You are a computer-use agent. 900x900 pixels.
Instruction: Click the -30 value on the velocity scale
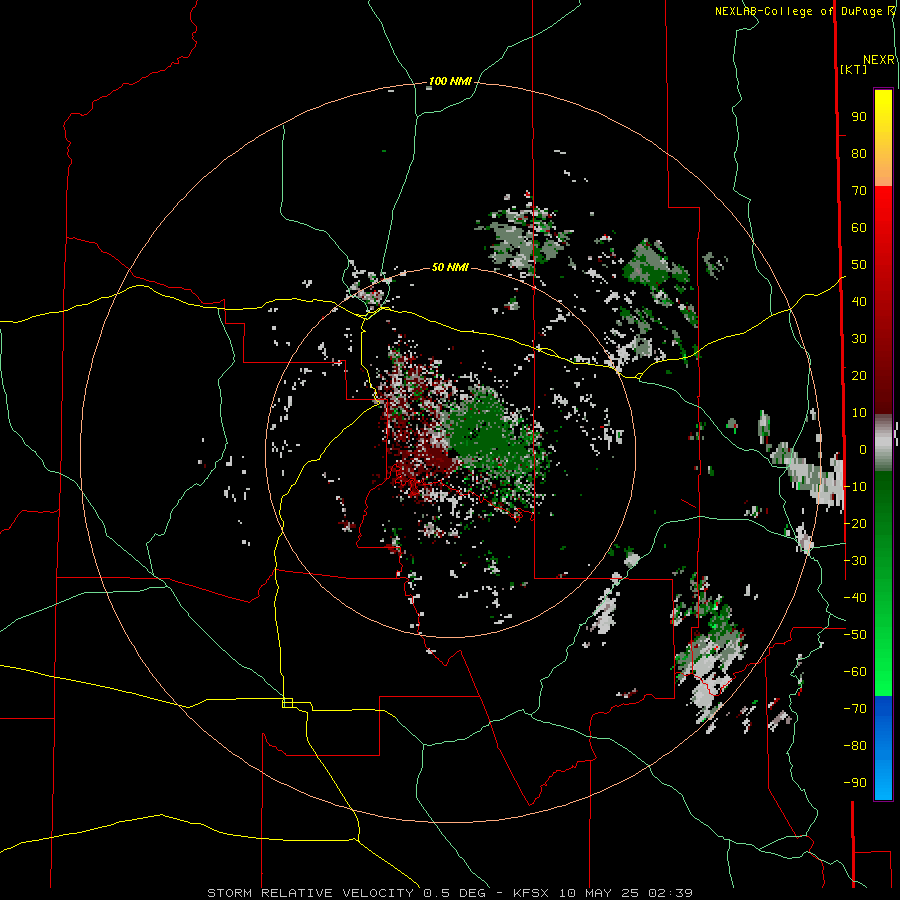pyautogui.click(x=855, y=561)
